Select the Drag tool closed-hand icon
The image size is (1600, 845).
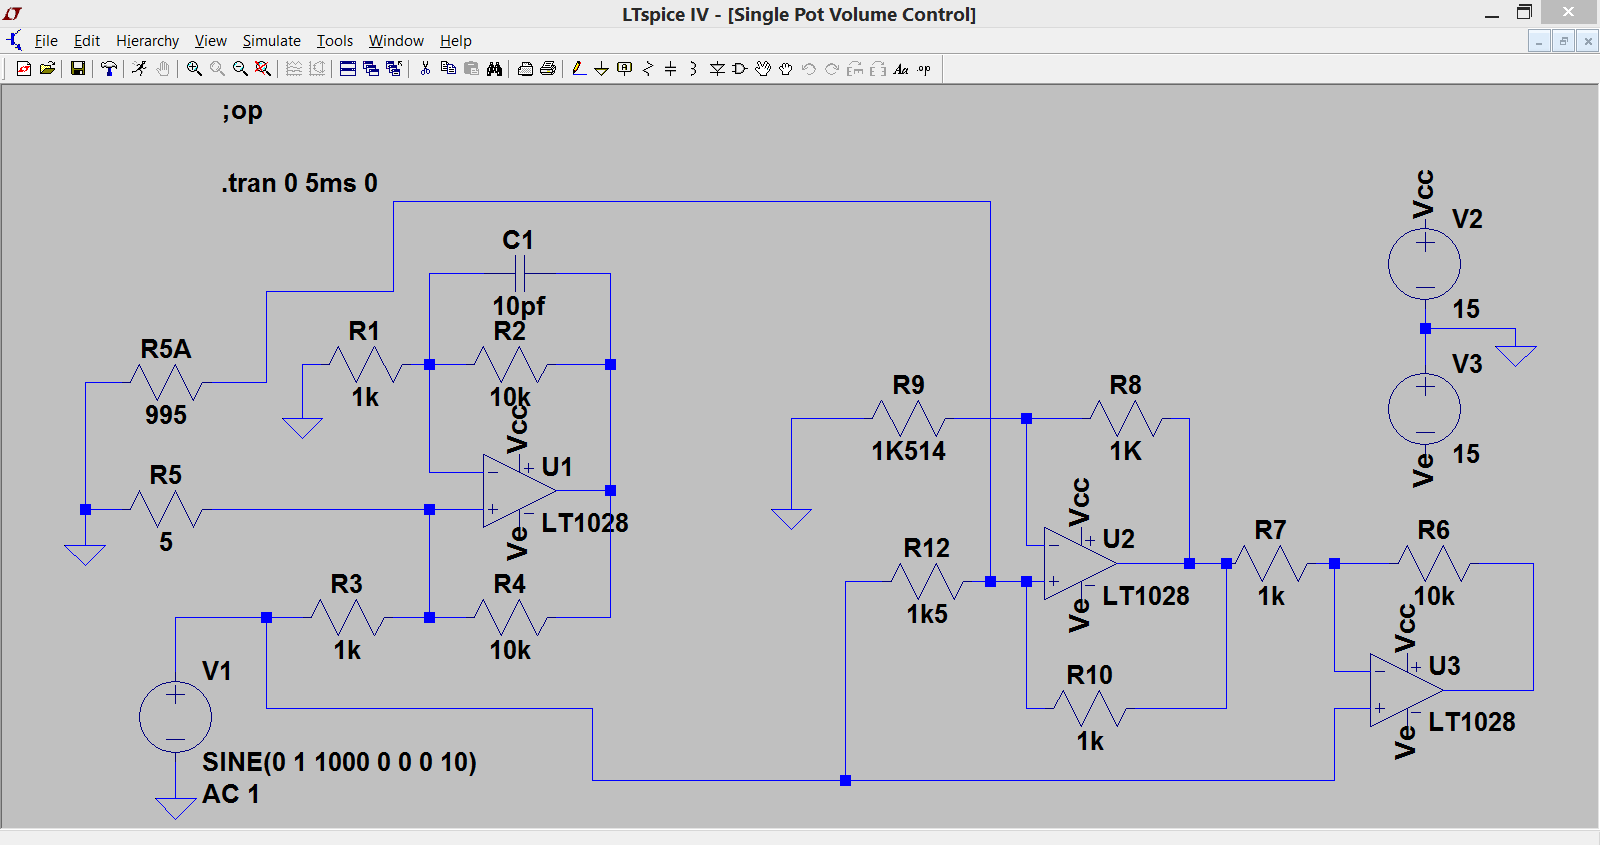point(786,69)
